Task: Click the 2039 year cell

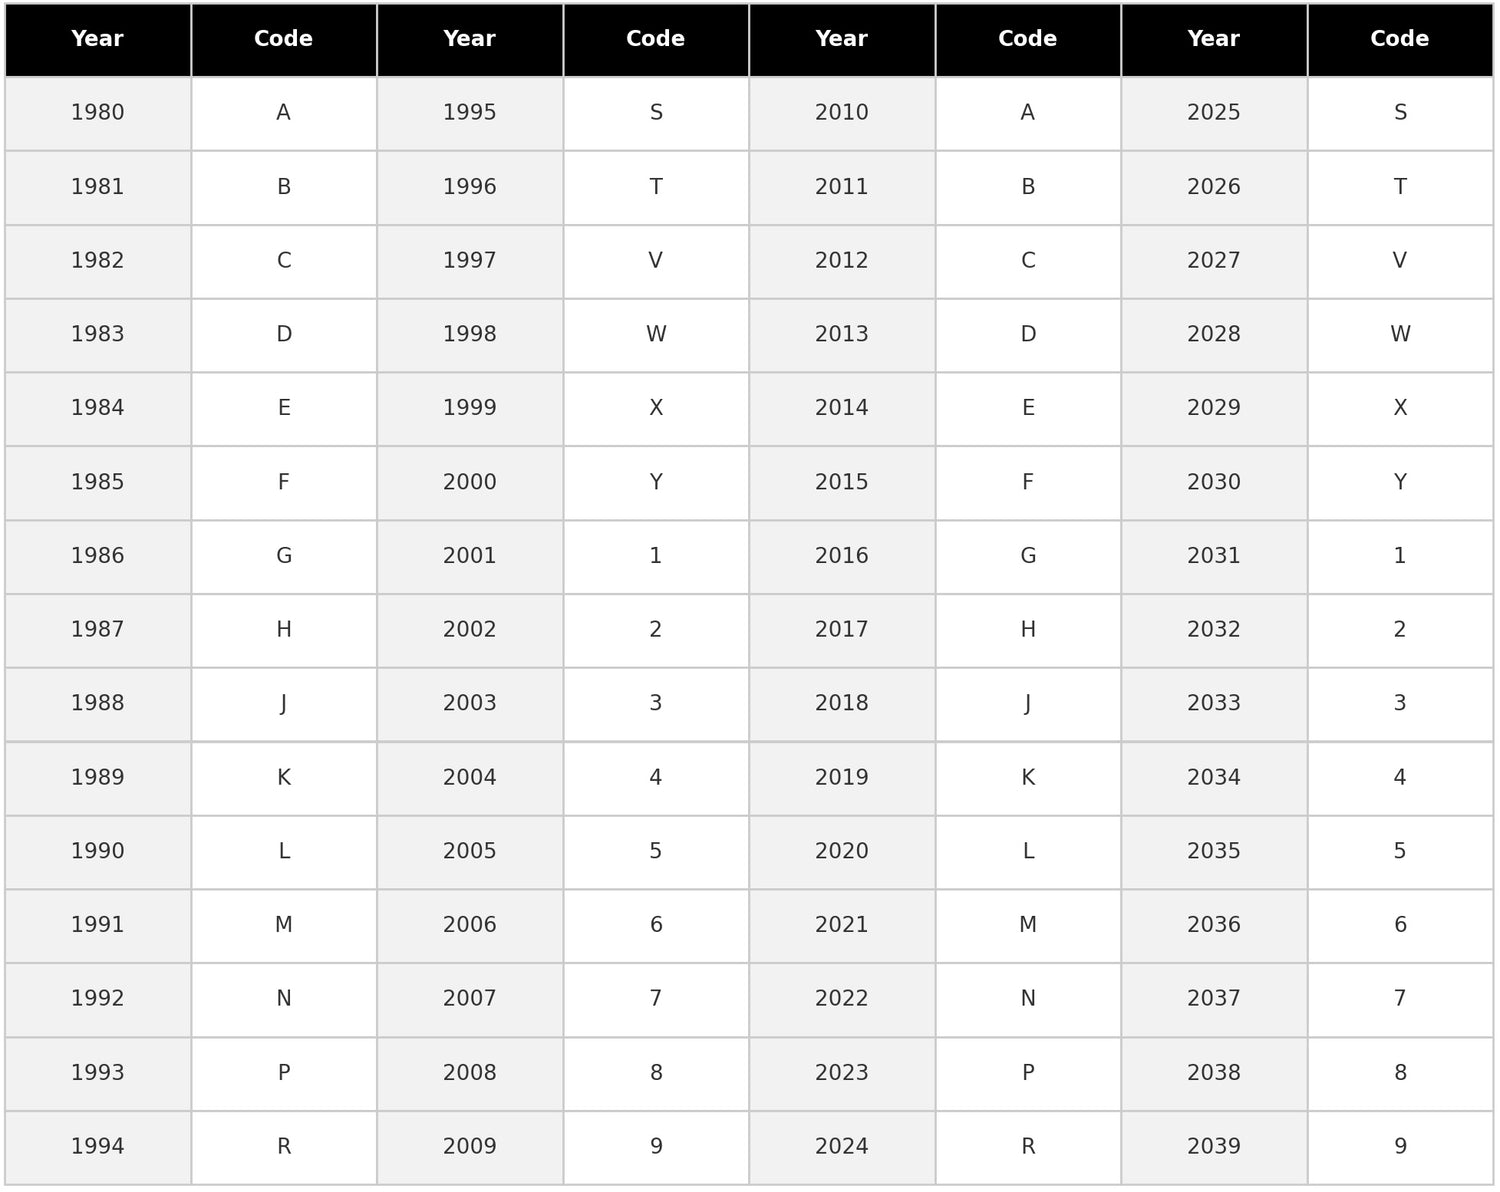Action: point(1213,1147)
